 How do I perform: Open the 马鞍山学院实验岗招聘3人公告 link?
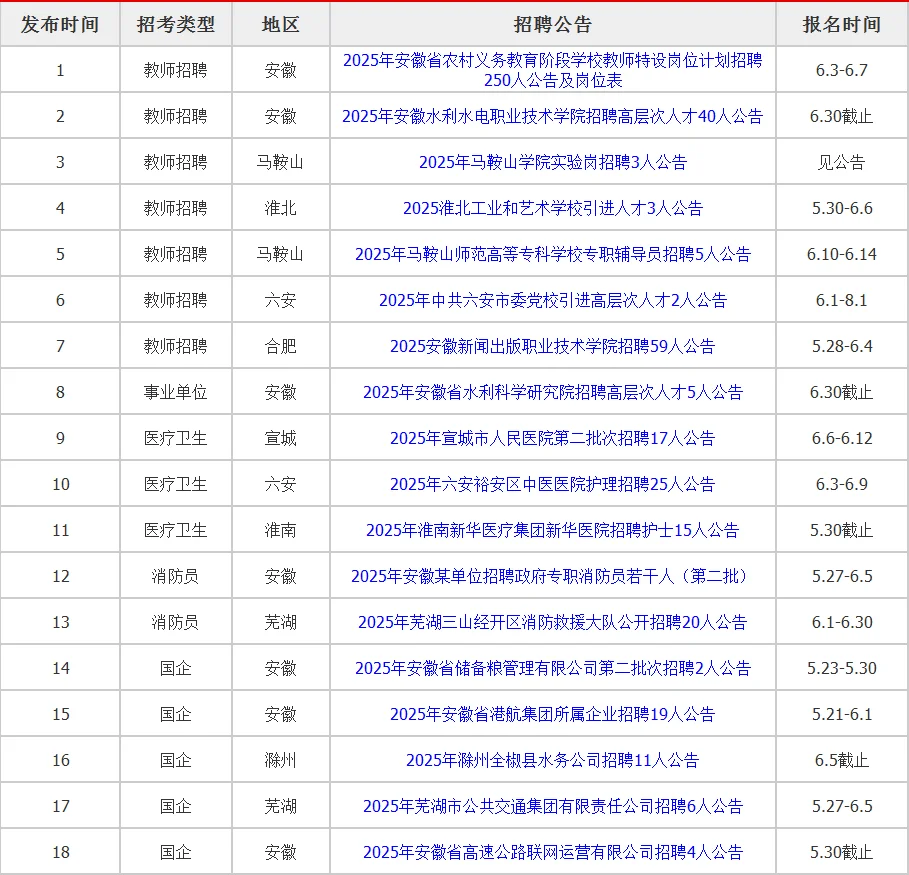[x=552, y=162]
